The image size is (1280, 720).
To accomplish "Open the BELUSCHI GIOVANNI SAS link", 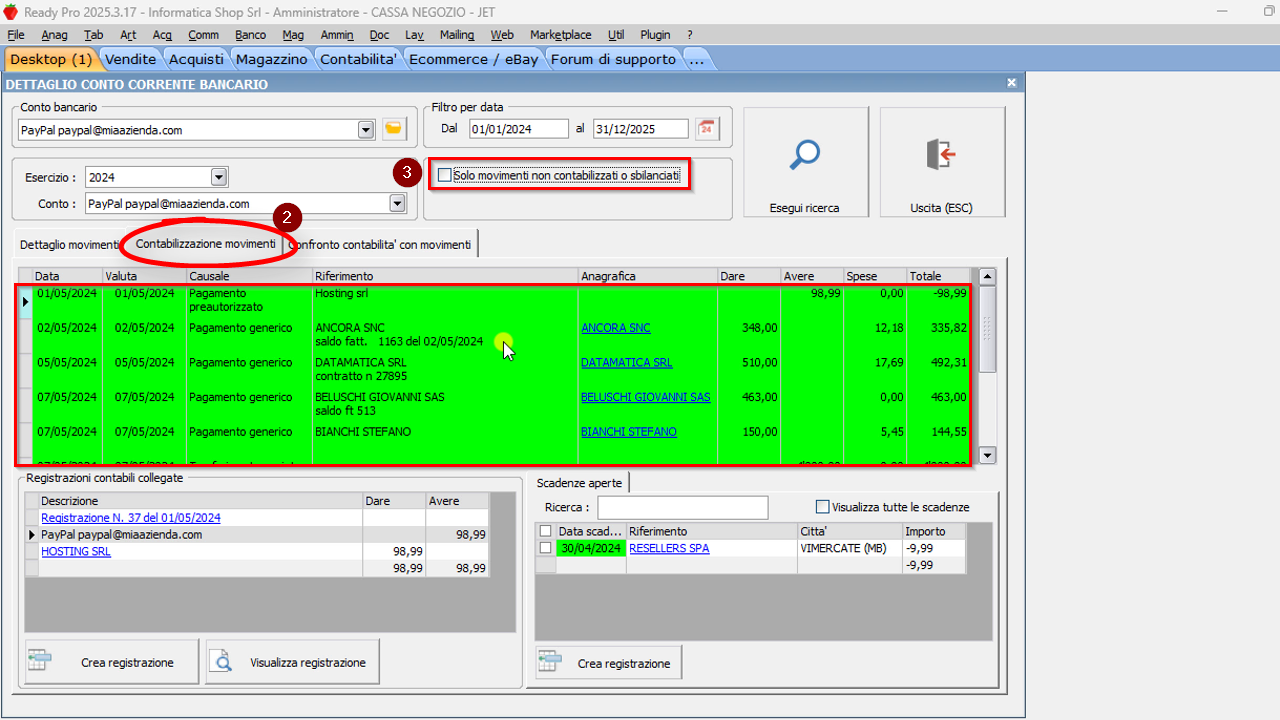I will point(645,397).
